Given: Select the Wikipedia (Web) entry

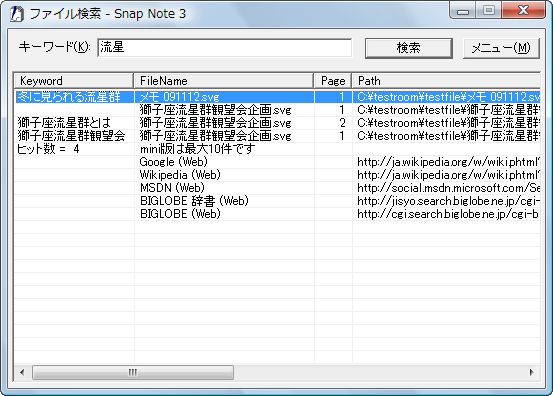Looking at the screenshot, I should click(180, 175).
